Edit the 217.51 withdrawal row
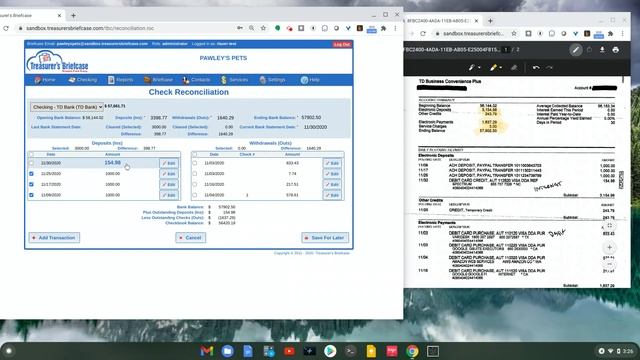This screenshot has width=640, height=360. (332, 184)
